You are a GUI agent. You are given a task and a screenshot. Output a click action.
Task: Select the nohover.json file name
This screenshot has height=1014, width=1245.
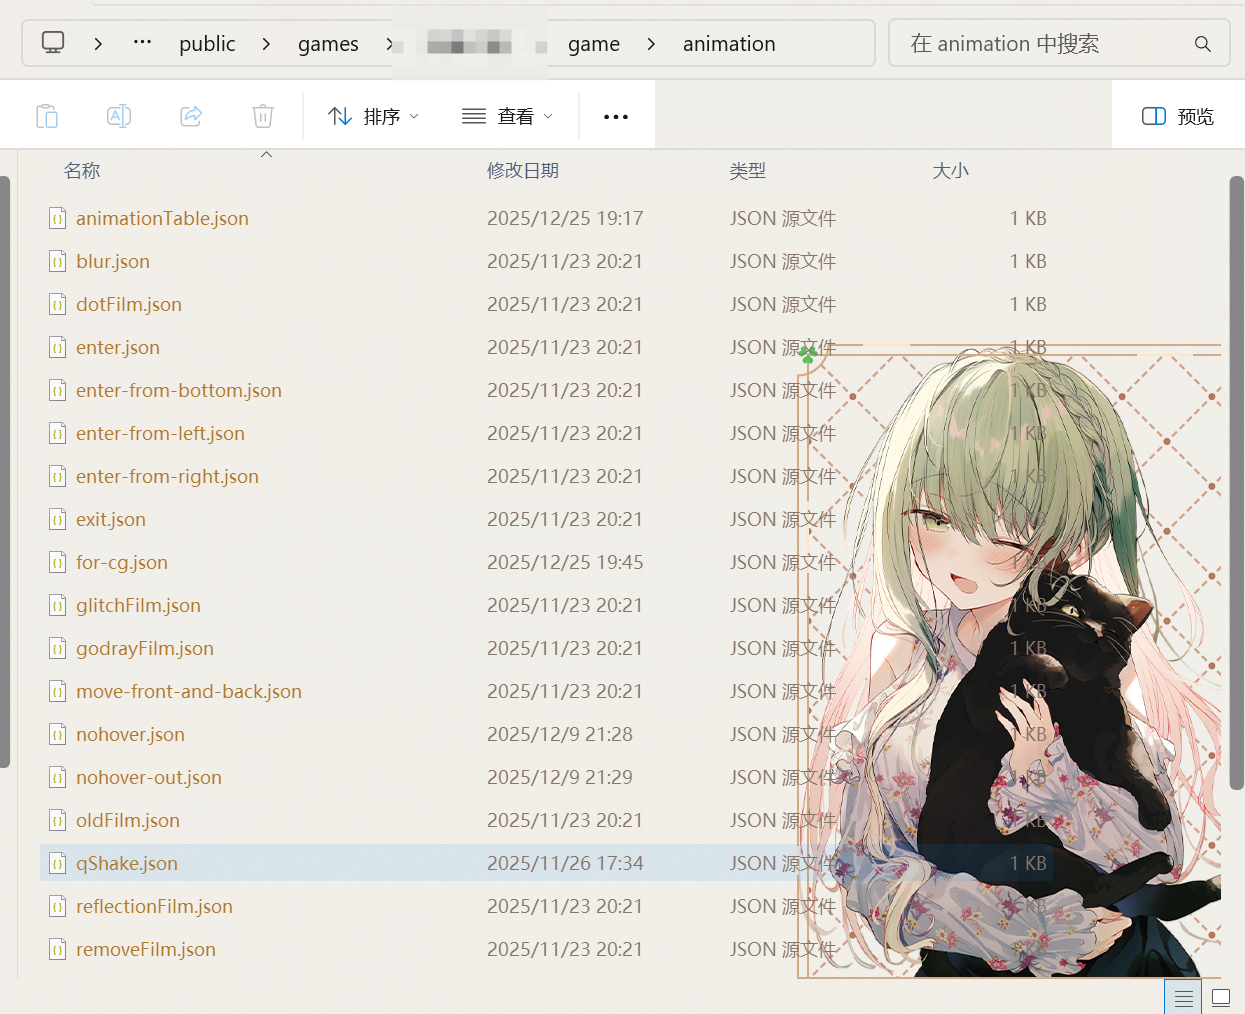click(x=130, y=734)
